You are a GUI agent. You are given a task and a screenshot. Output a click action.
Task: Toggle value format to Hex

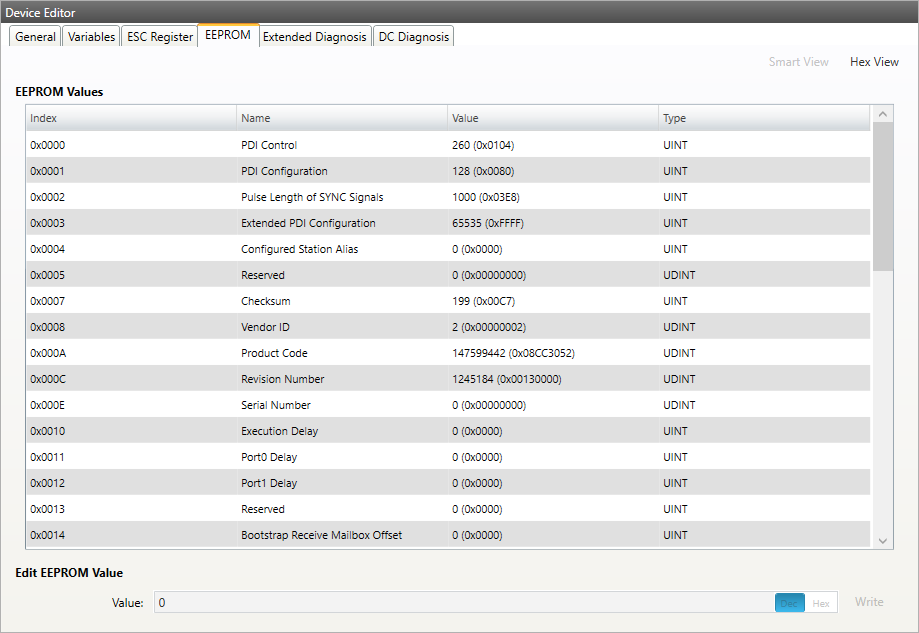click(820, 603)
